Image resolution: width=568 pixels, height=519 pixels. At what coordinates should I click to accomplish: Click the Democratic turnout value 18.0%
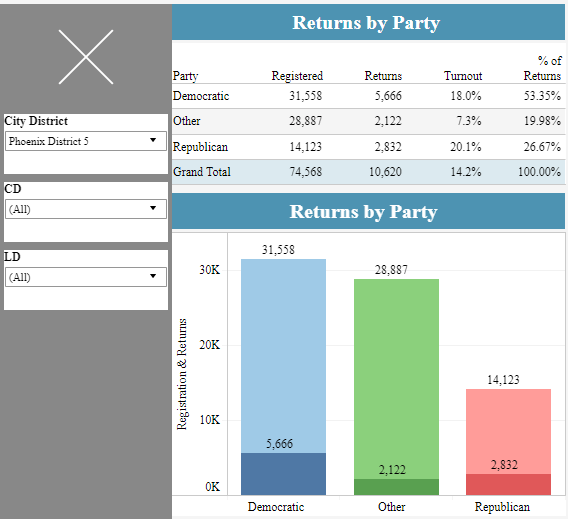[466, 96]
